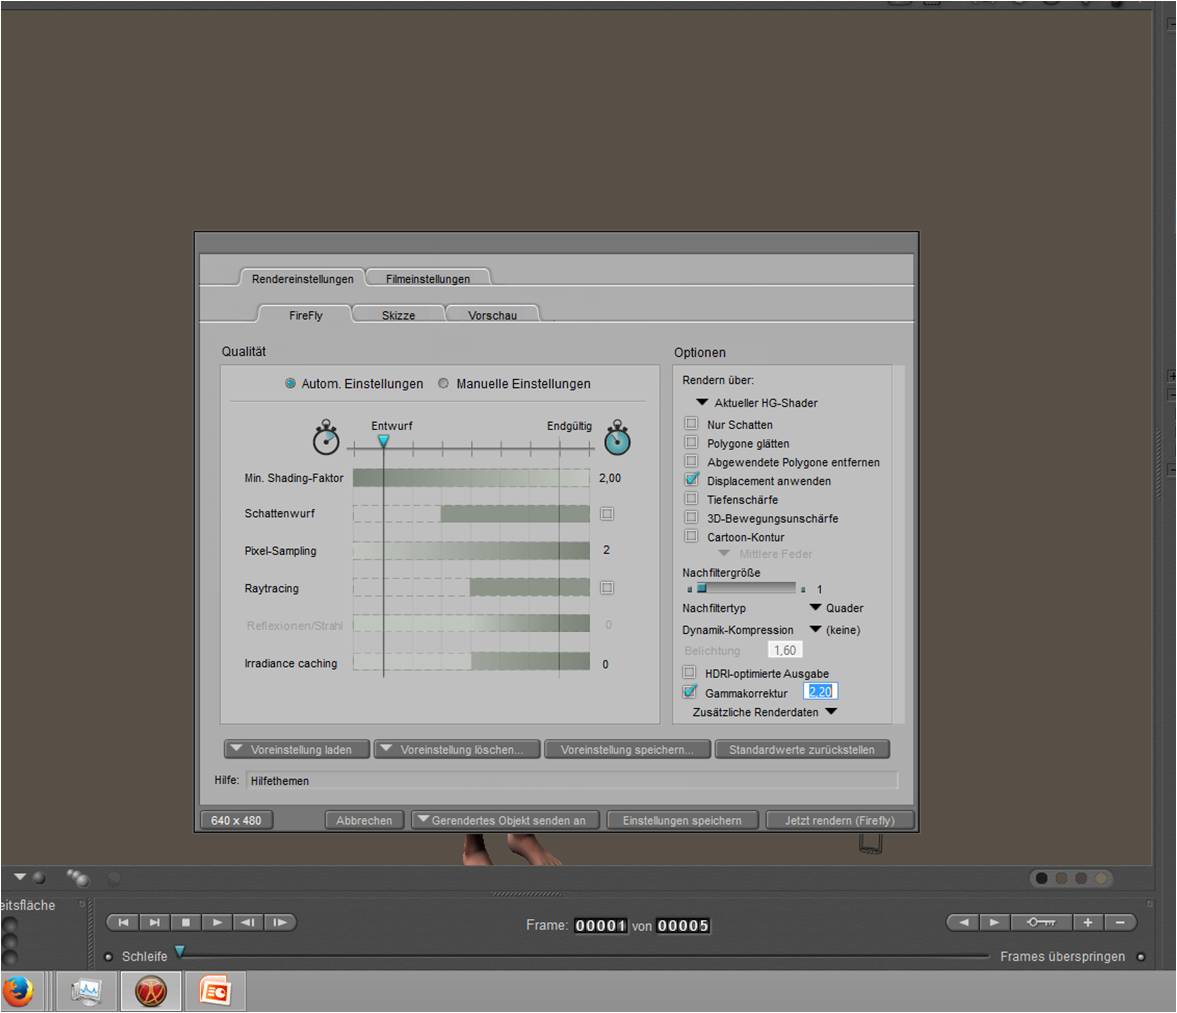
Task: Click Standardwerte zurückstellen button
Action: [x=802, y=750]
